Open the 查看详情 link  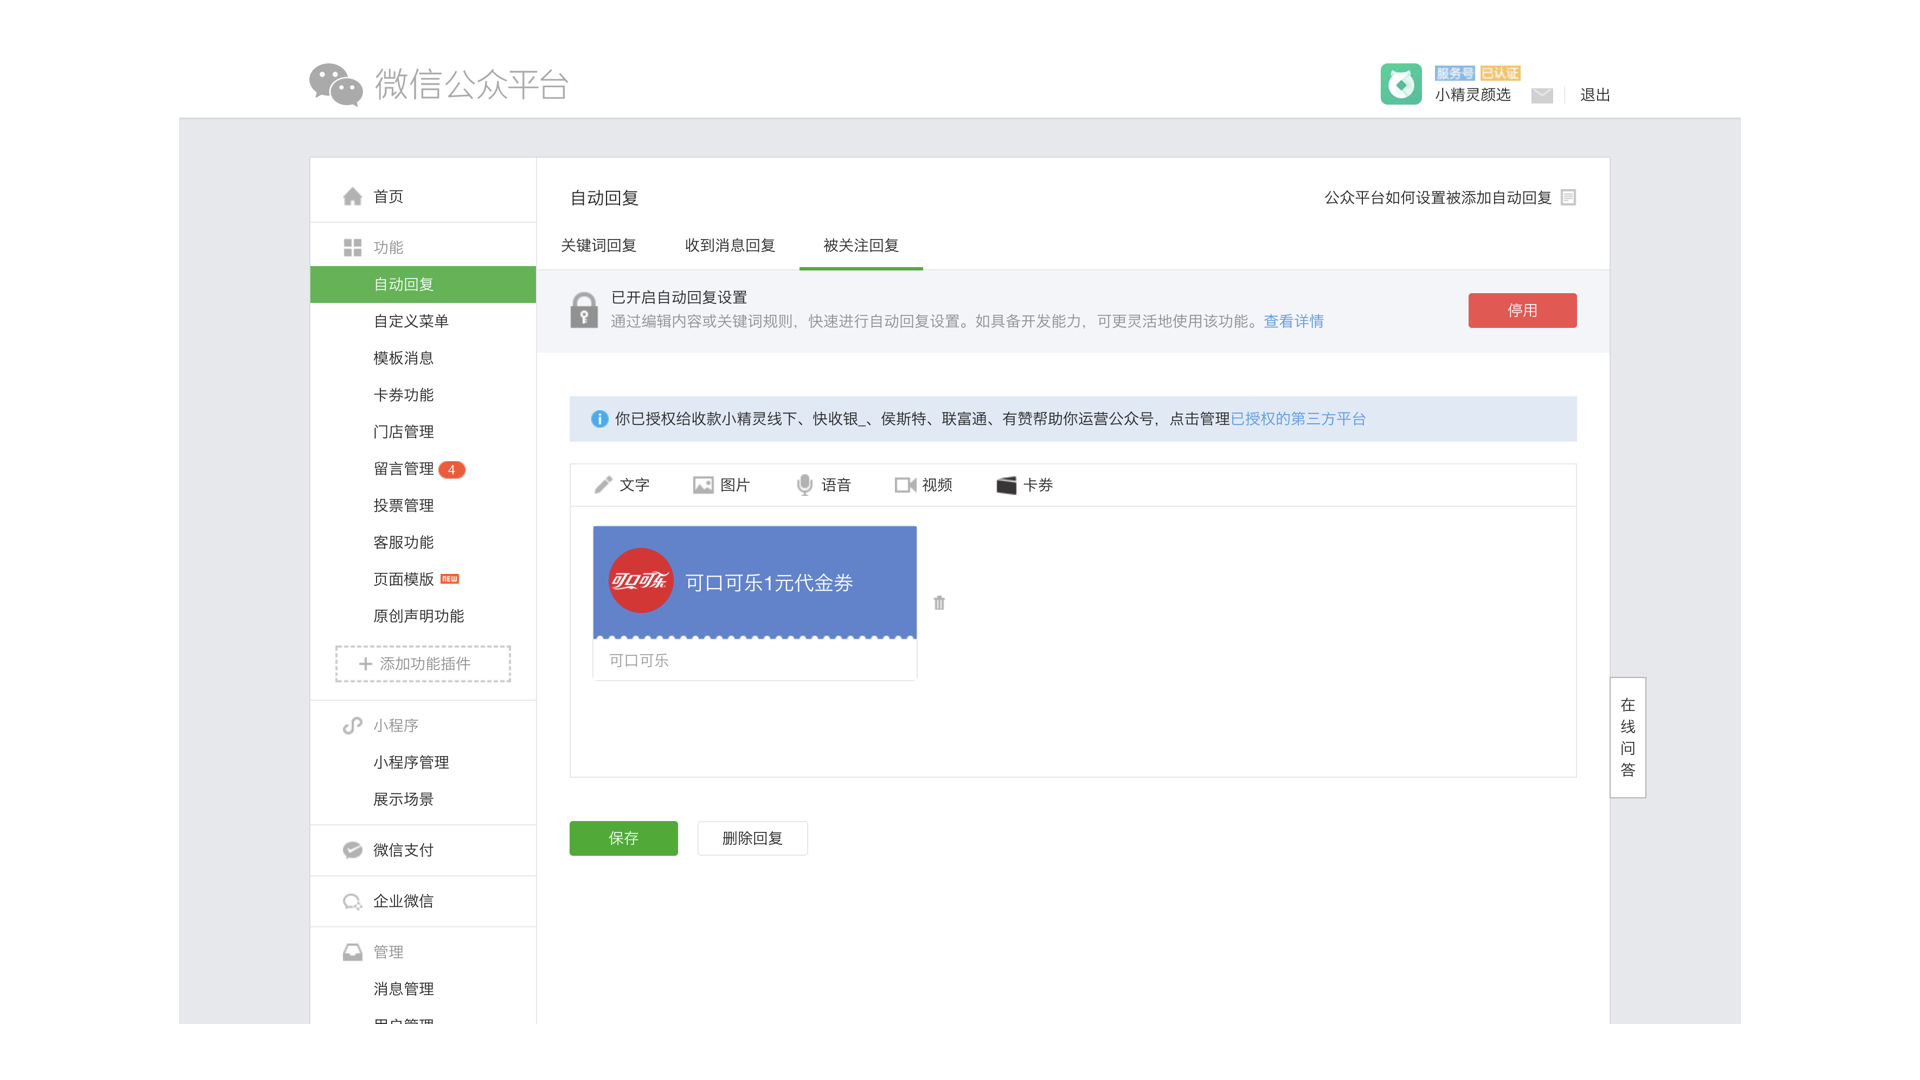click(x=1293, y=321)
